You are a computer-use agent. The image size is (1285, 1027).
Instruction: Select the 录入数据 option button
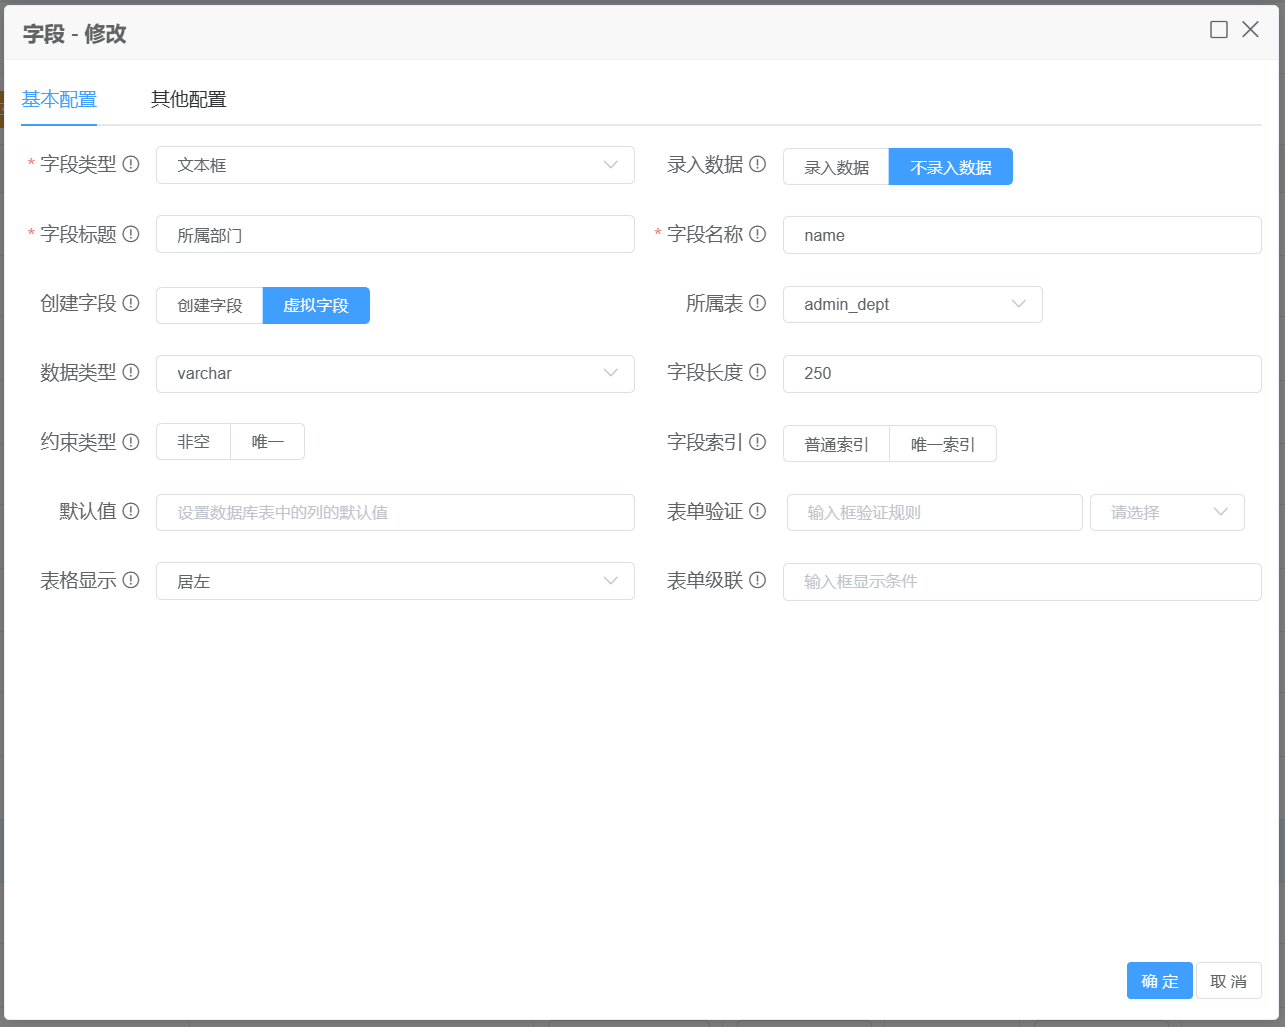(836, 167)
